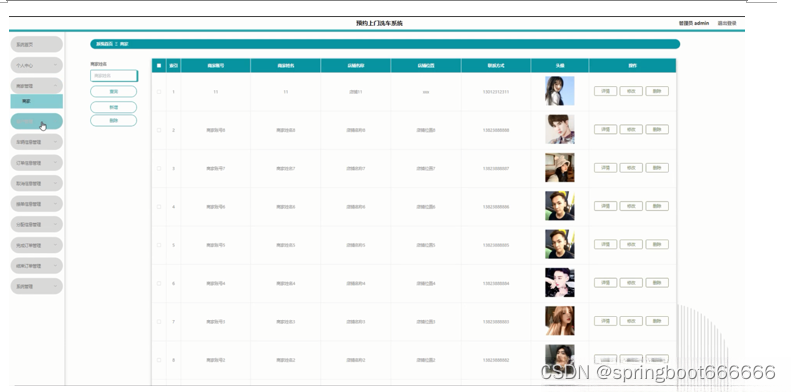Select the header select-all checkbox
Screen dimensions: 791x392
pyautogui.click(x=159, y=66)
